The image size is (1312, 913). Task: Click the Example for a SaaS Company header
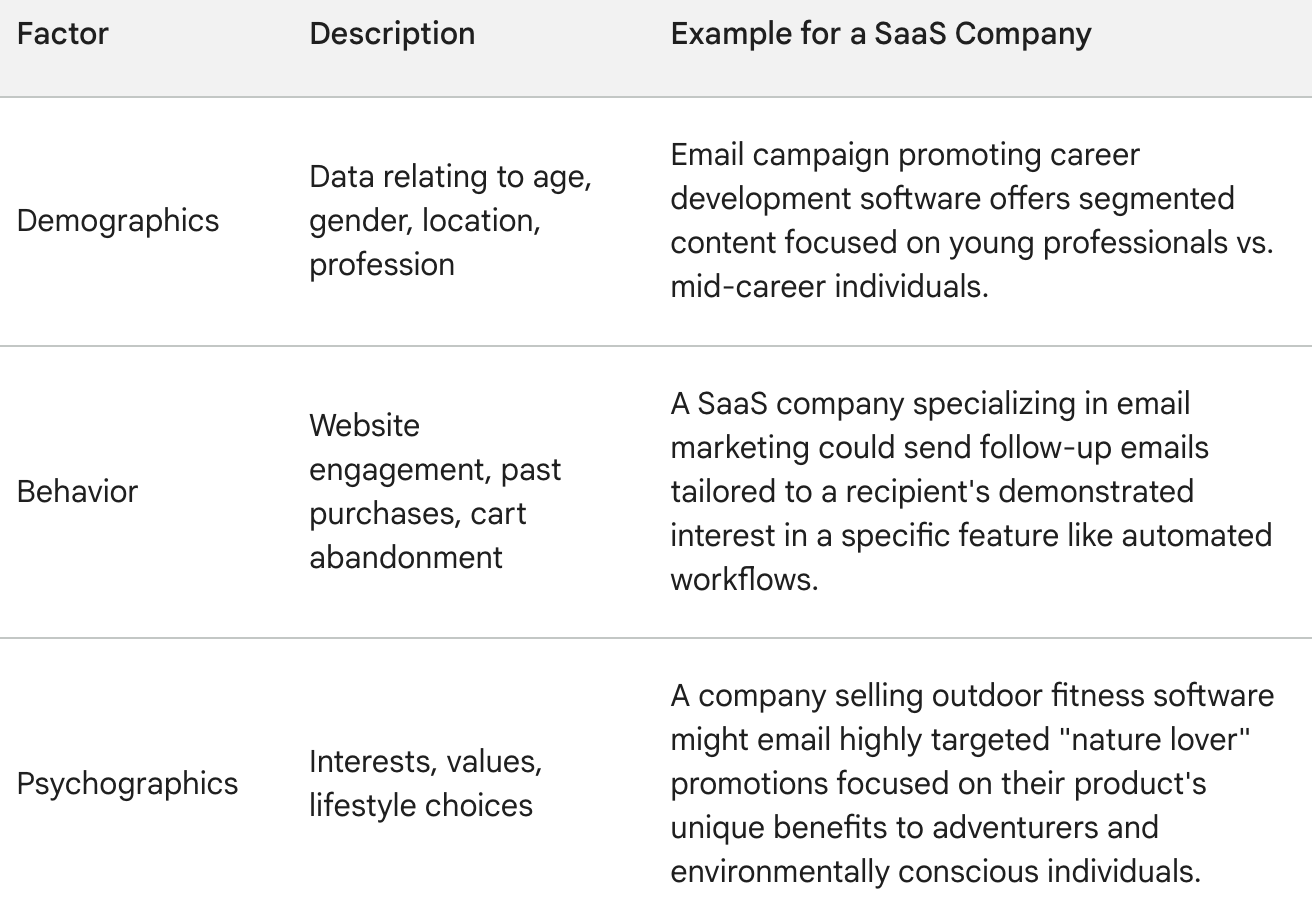click(881, 33)
